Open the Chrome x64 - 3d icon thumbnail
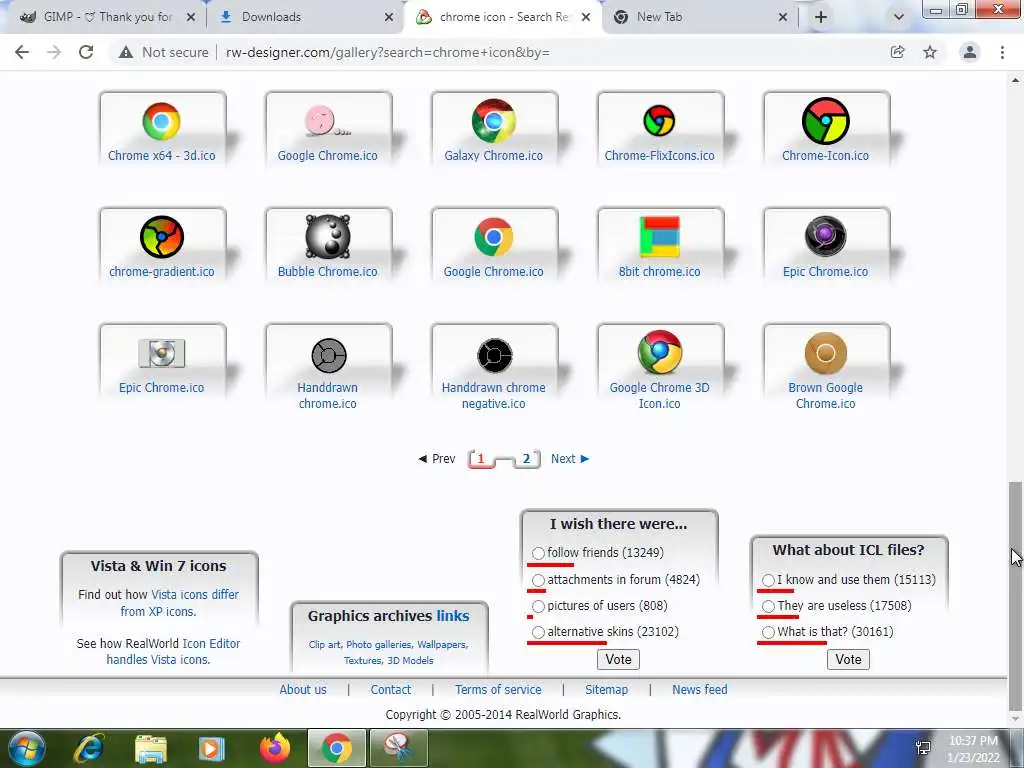Image resolution: width=1024 pixels, height=768 pixels. pos(161,121)
